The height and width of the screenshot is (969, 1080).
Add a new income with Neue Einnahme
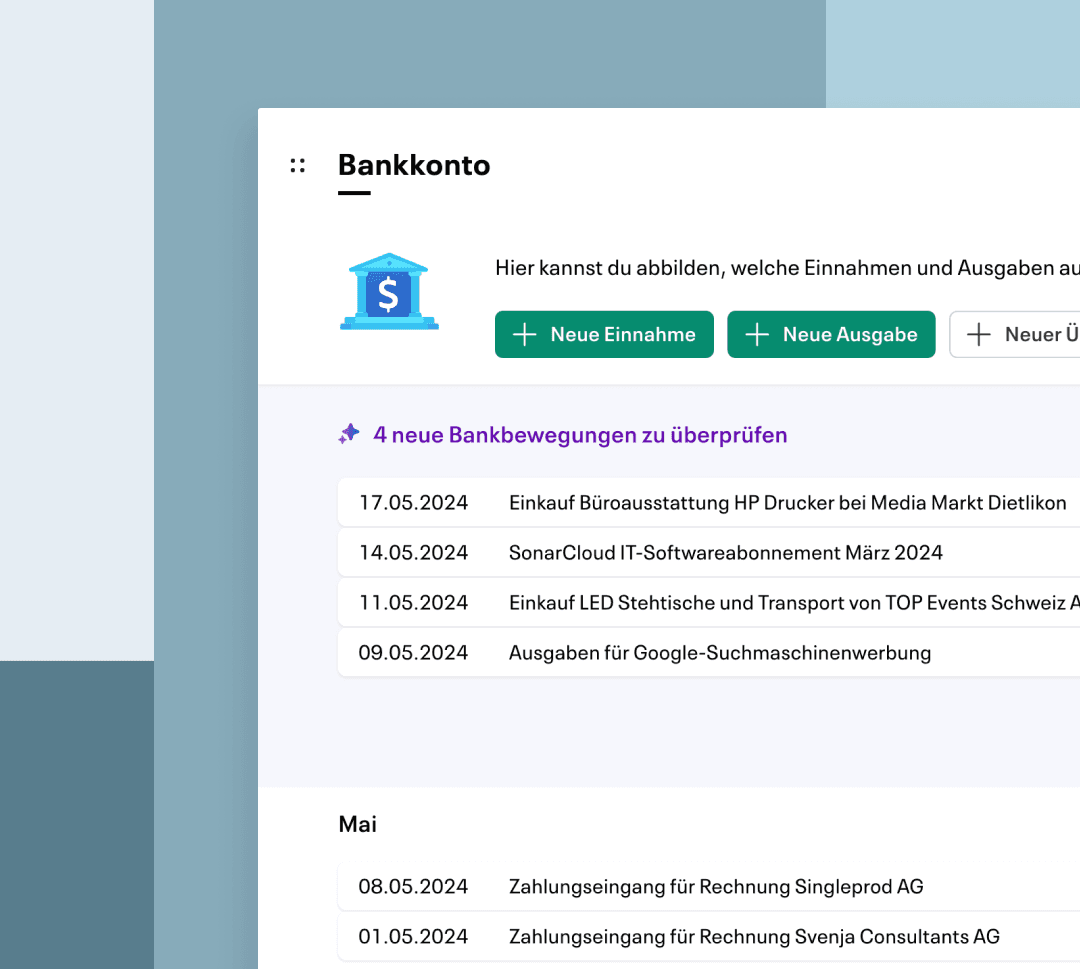click(604, 335)
